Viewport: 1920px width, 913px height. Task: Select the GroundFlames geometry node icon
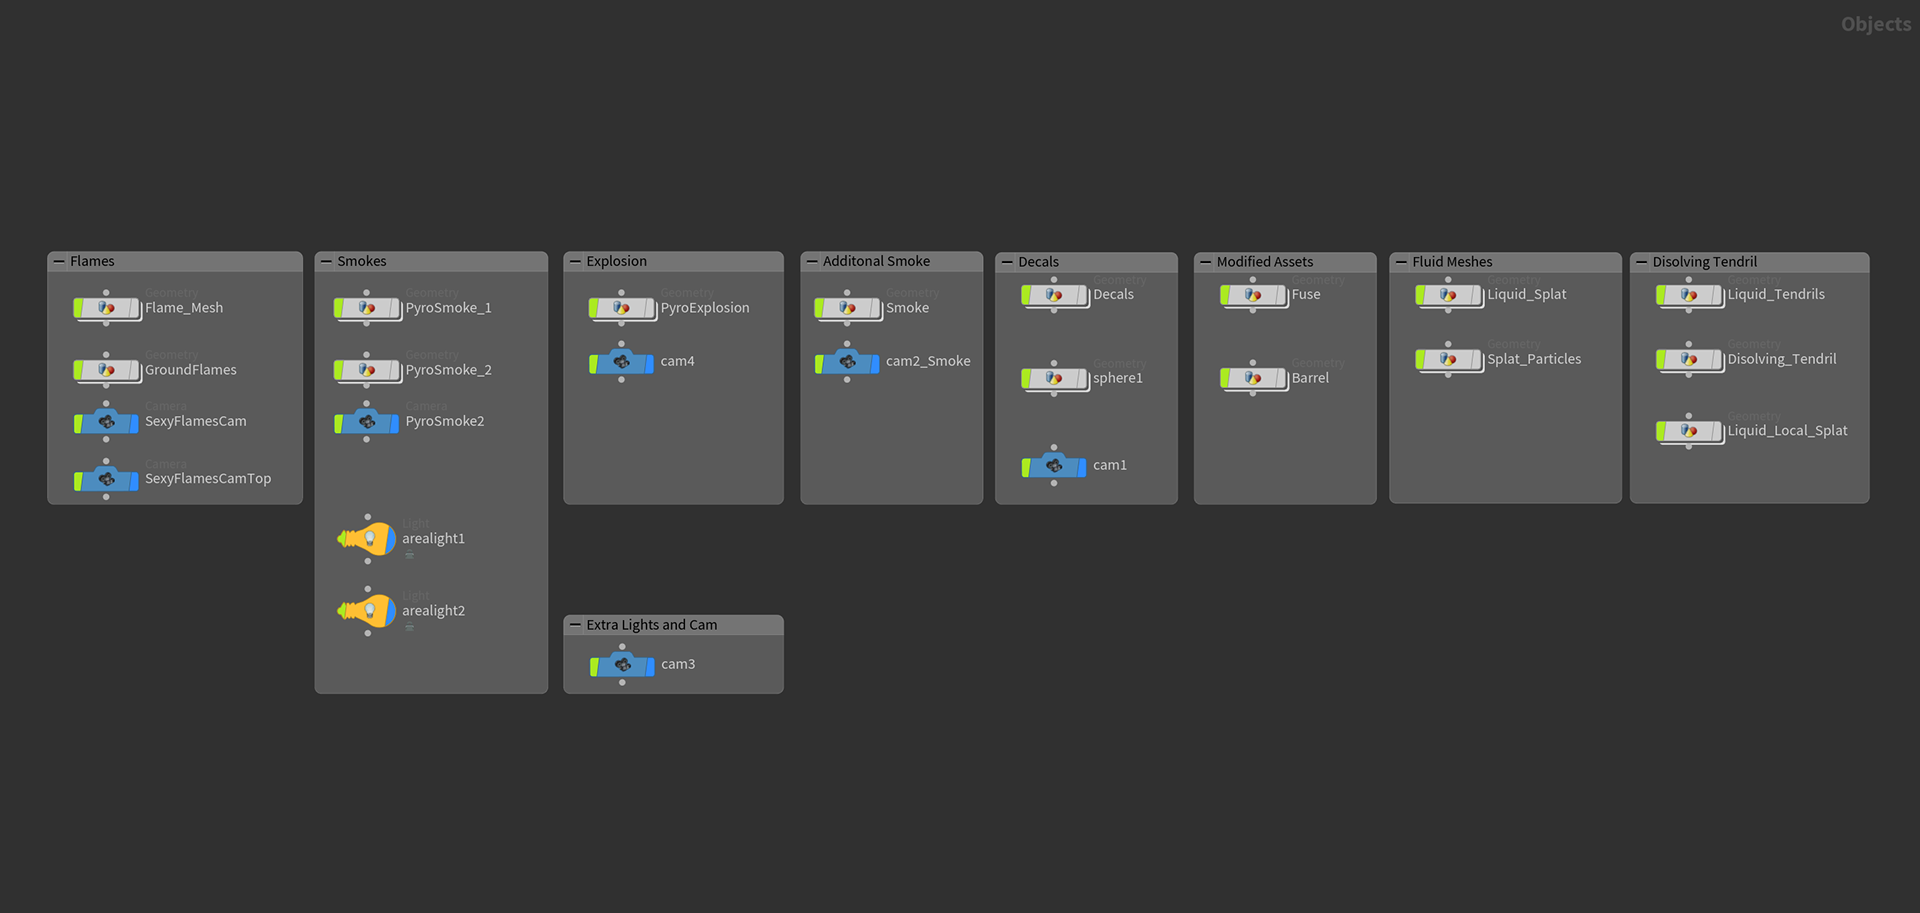point(107,370)
